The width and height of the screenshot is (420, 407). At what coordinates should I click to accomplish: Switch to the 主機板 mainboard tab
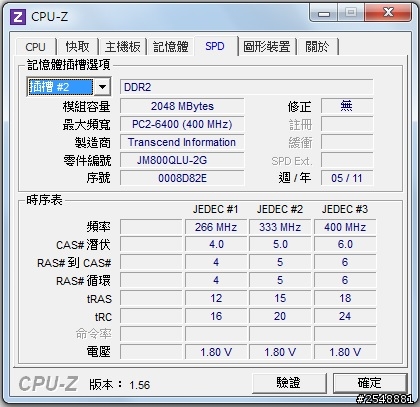click(122, 47)
